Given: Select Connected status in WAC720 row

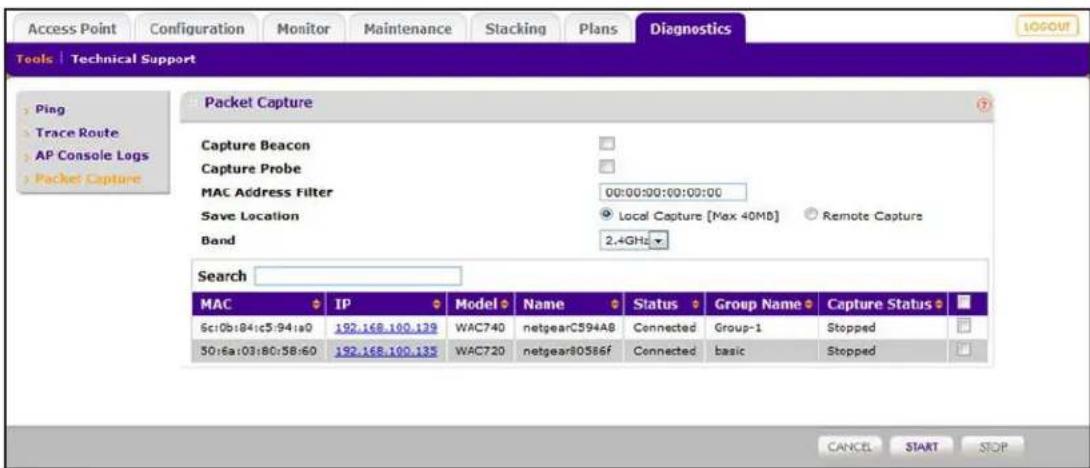Looking at the screenshot, I should click(665, 350).
